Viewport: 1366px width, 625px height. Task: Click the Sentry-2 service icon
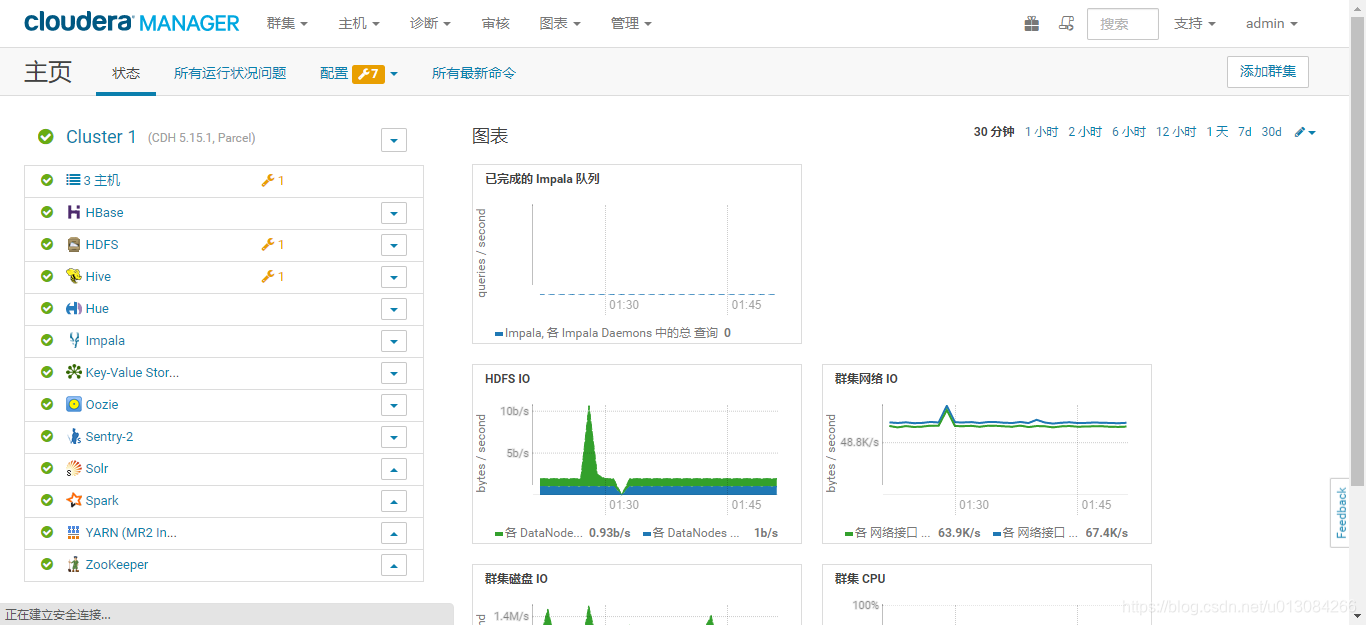click(x=74, y=436)
